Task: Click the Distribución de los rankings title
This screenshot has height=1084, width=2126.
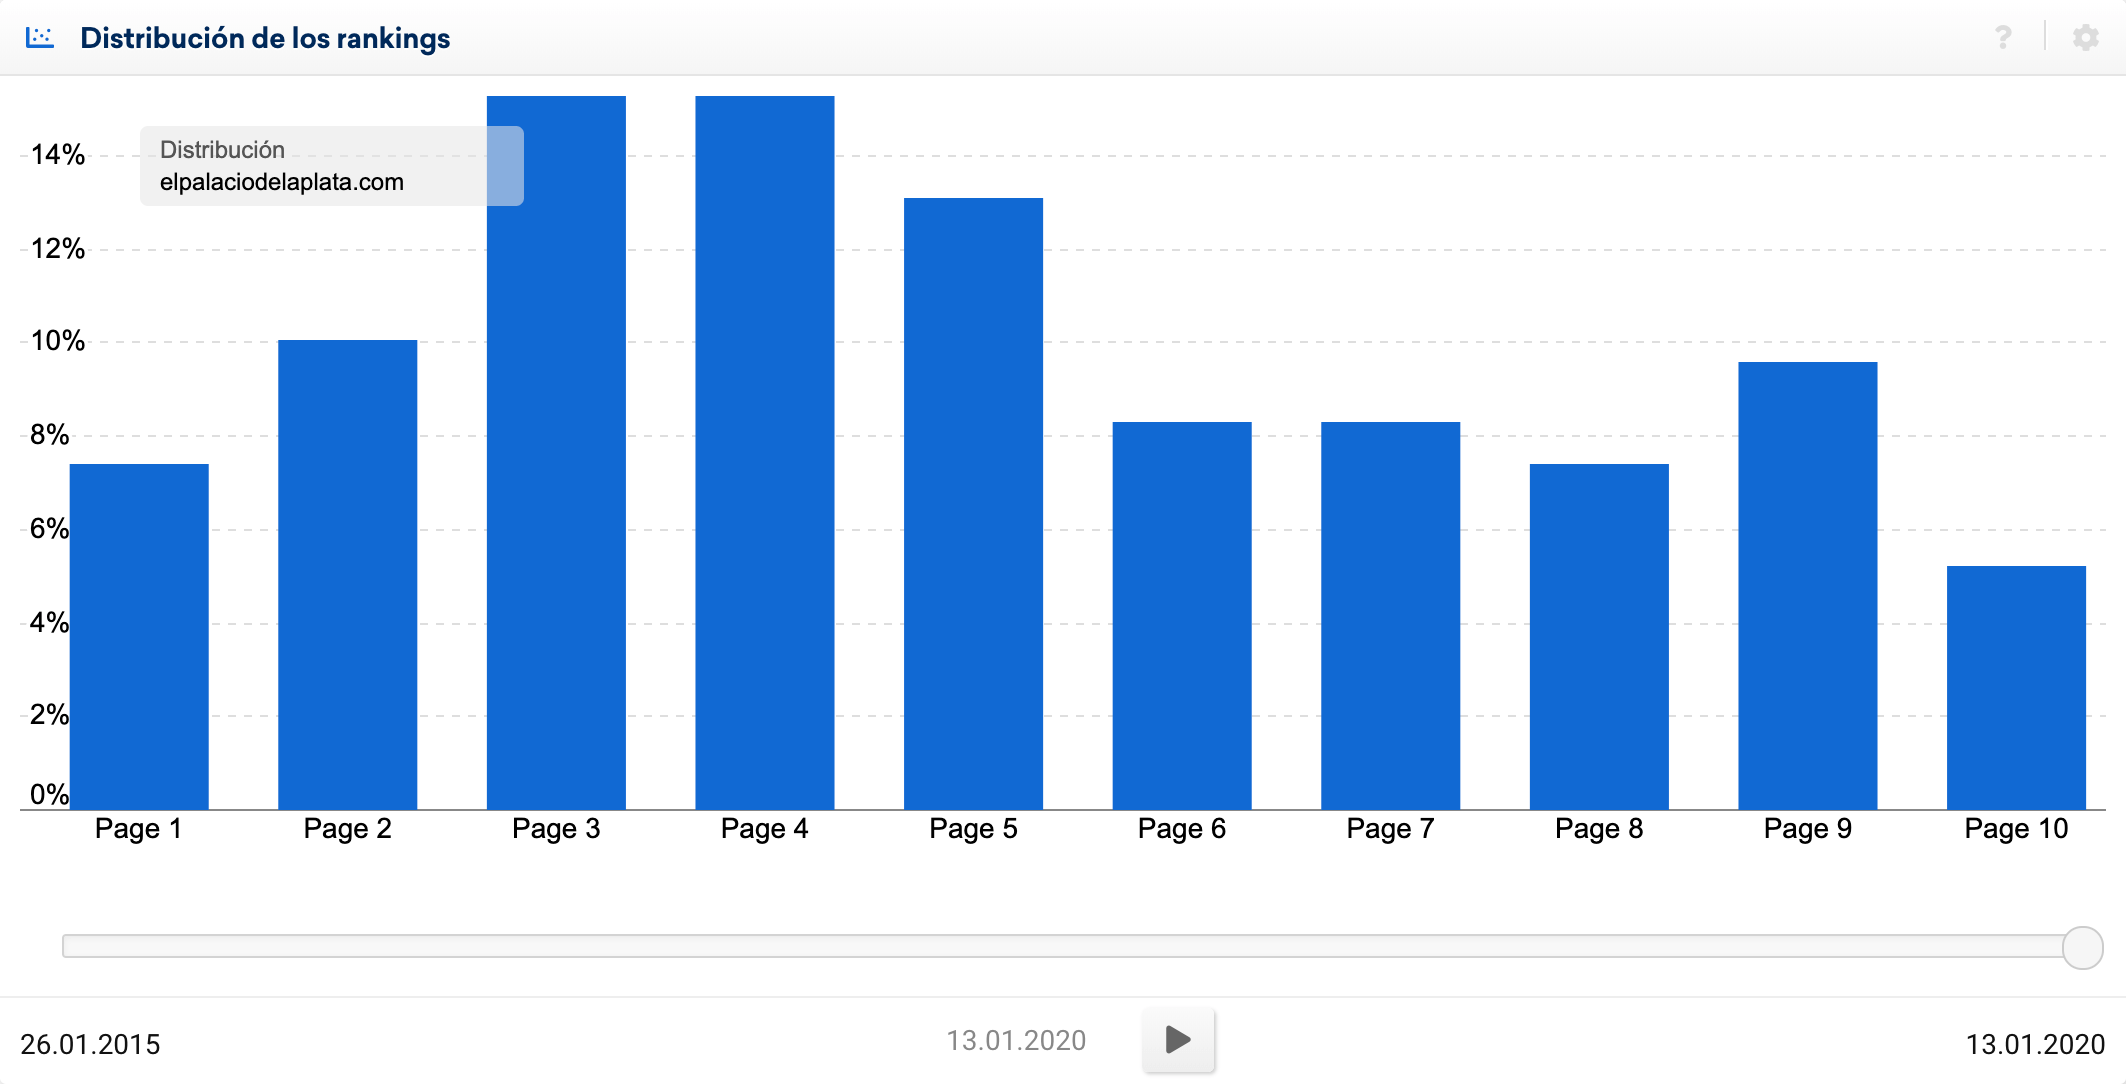Action: tap(265, 38)
